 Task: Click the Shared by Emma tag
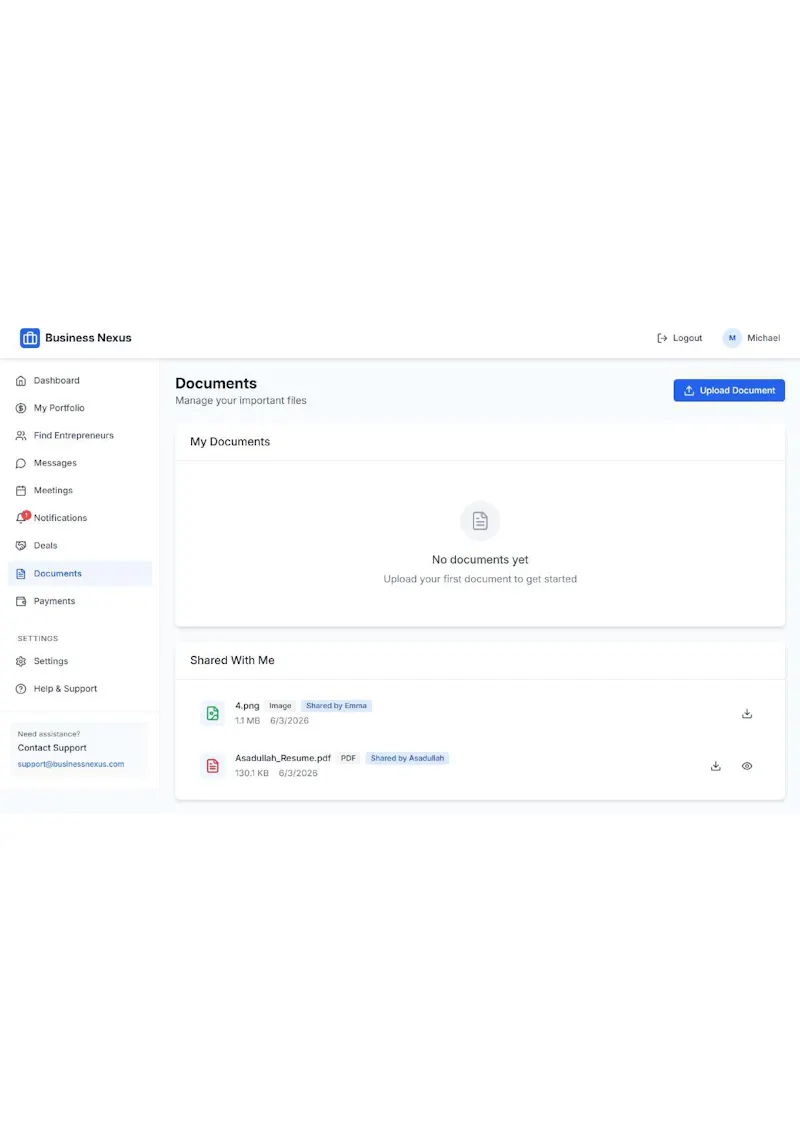(336, 705)
